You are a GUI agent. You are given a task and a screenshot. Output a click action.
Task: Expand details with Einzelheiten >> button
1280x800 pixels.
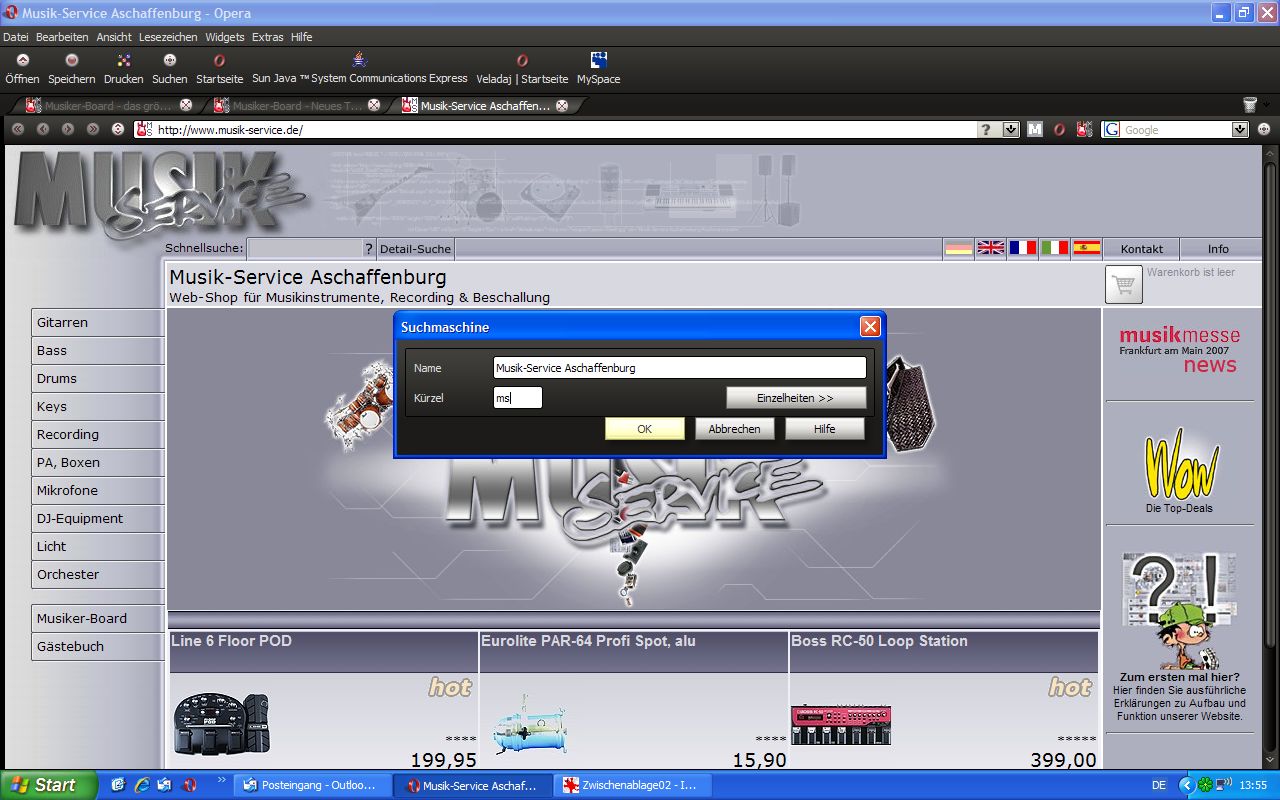point(796,398)
